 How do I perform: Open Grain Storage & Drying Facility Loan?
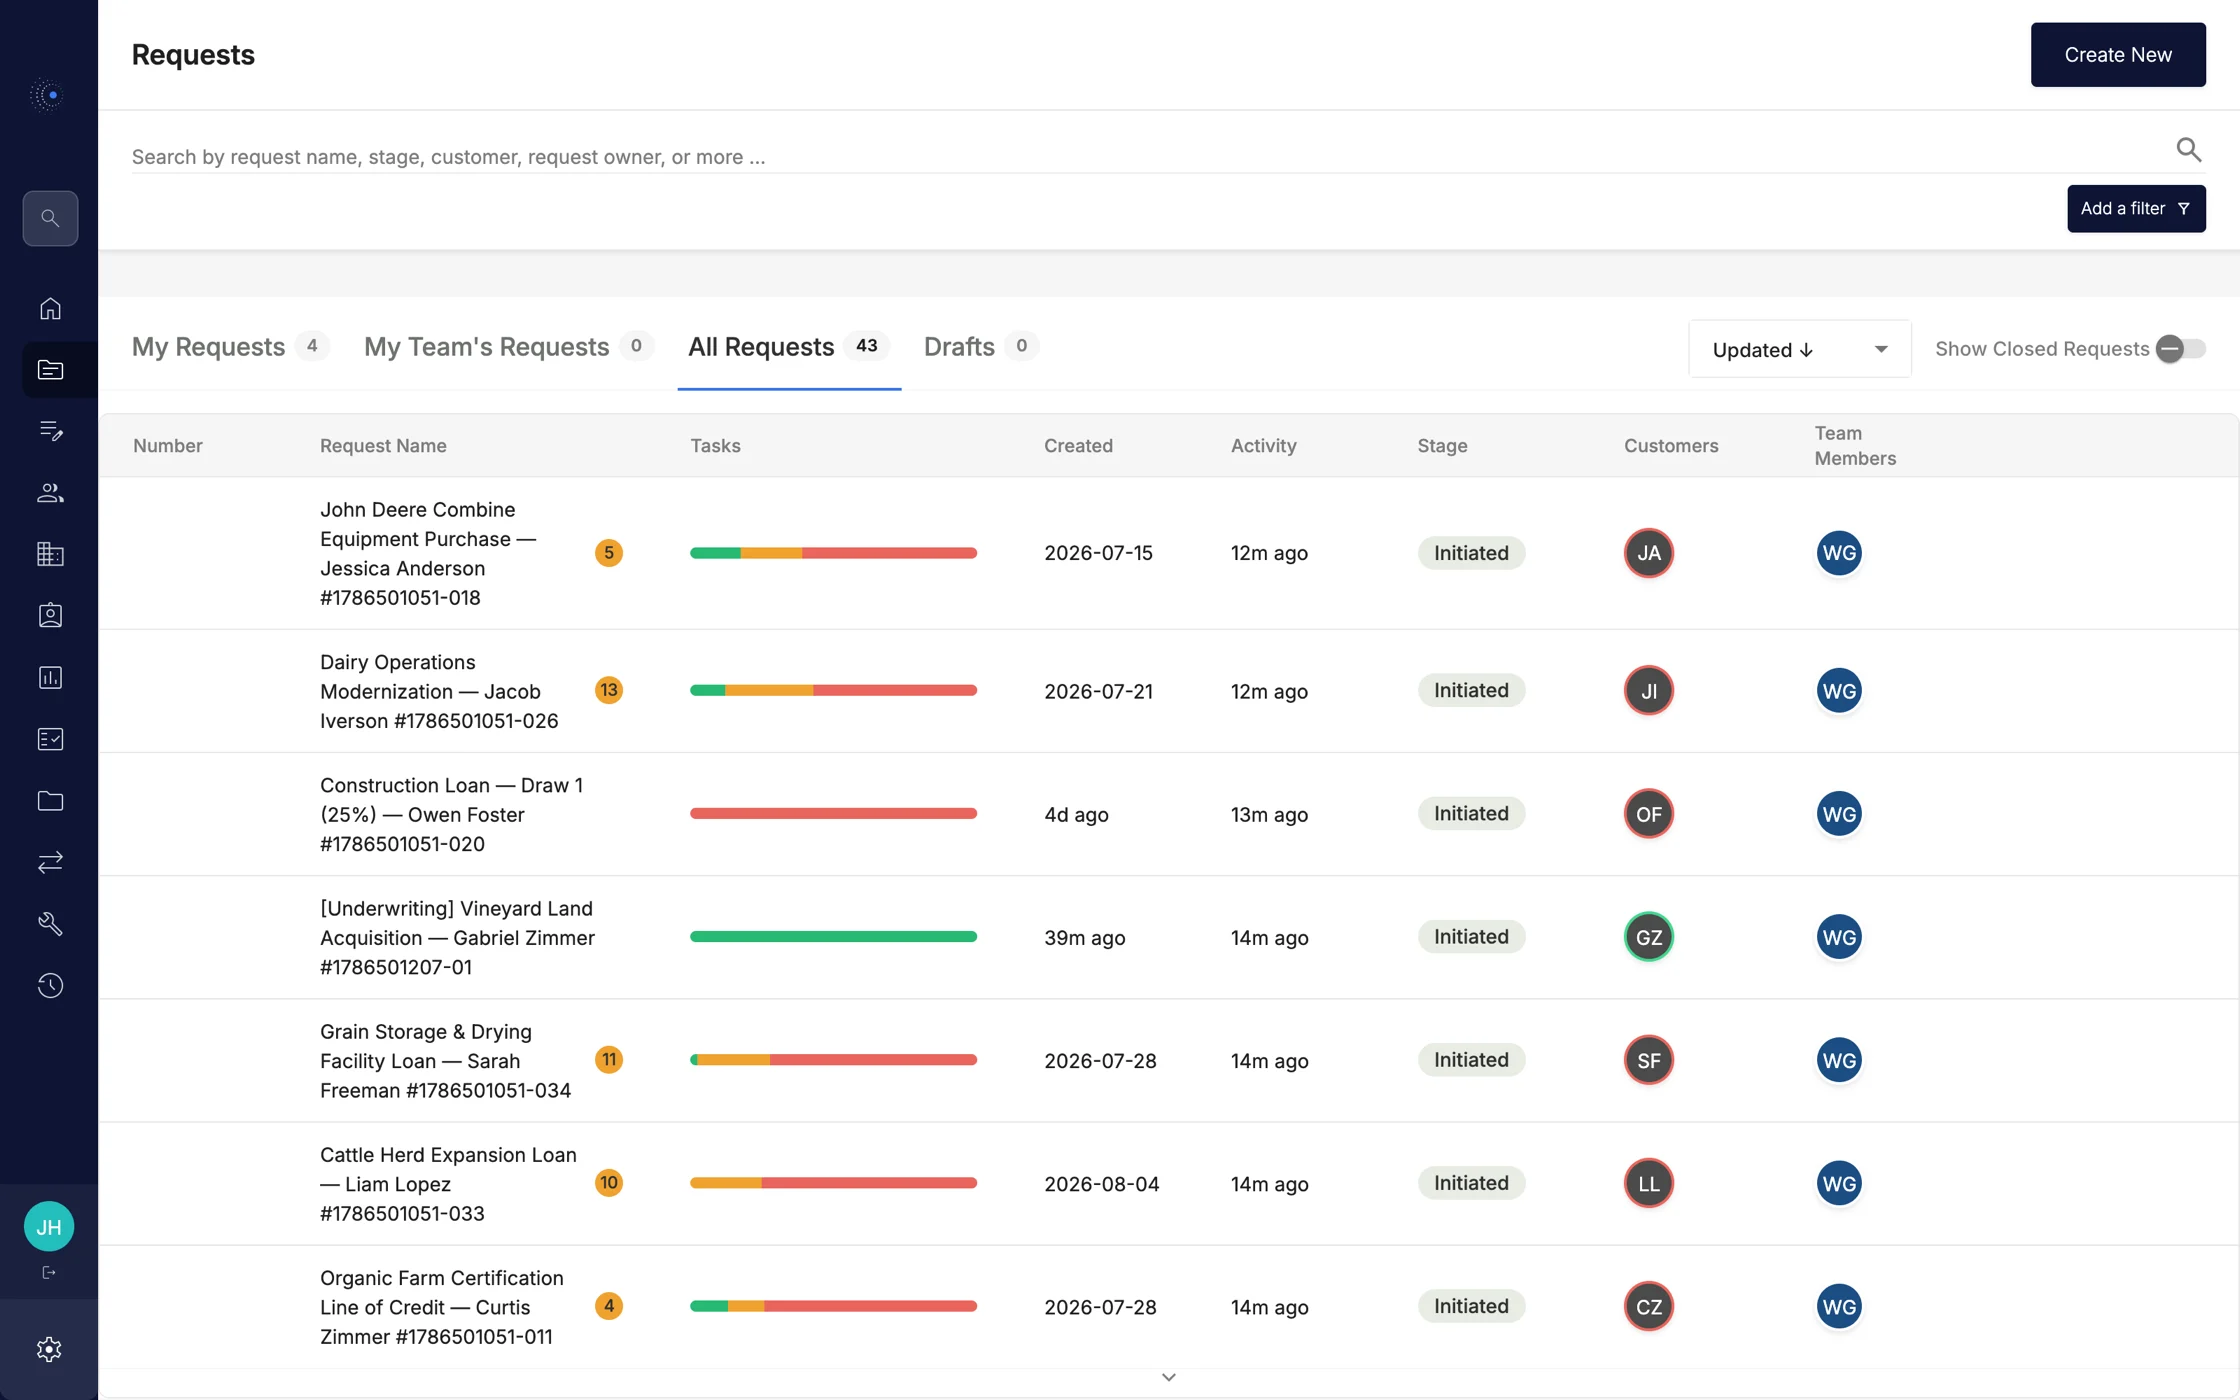coord(445,1060)
